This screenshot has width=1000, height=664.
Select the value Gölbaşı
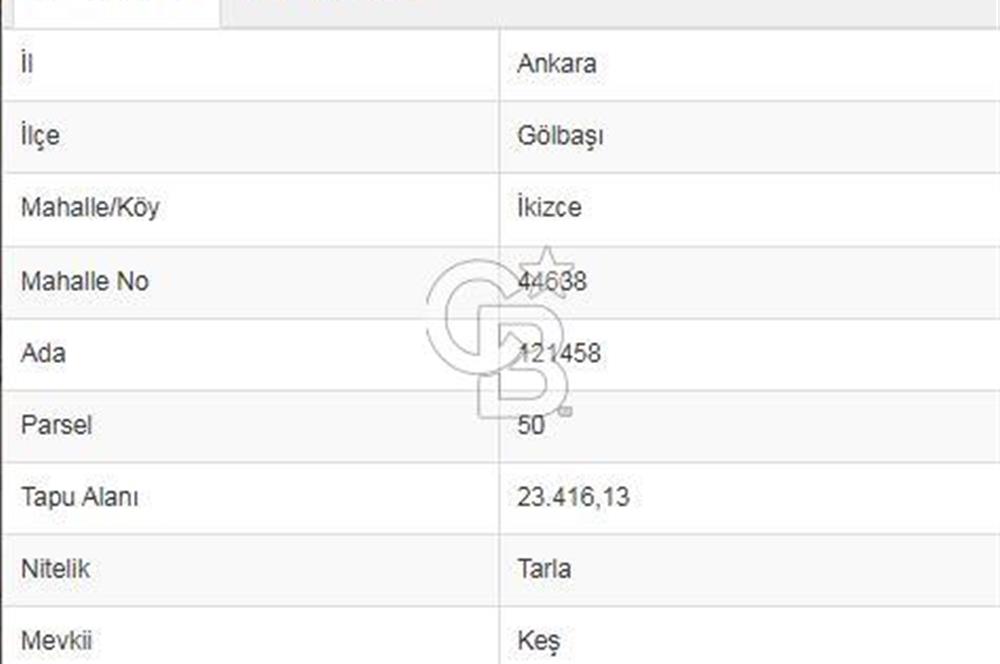(560, 136)
